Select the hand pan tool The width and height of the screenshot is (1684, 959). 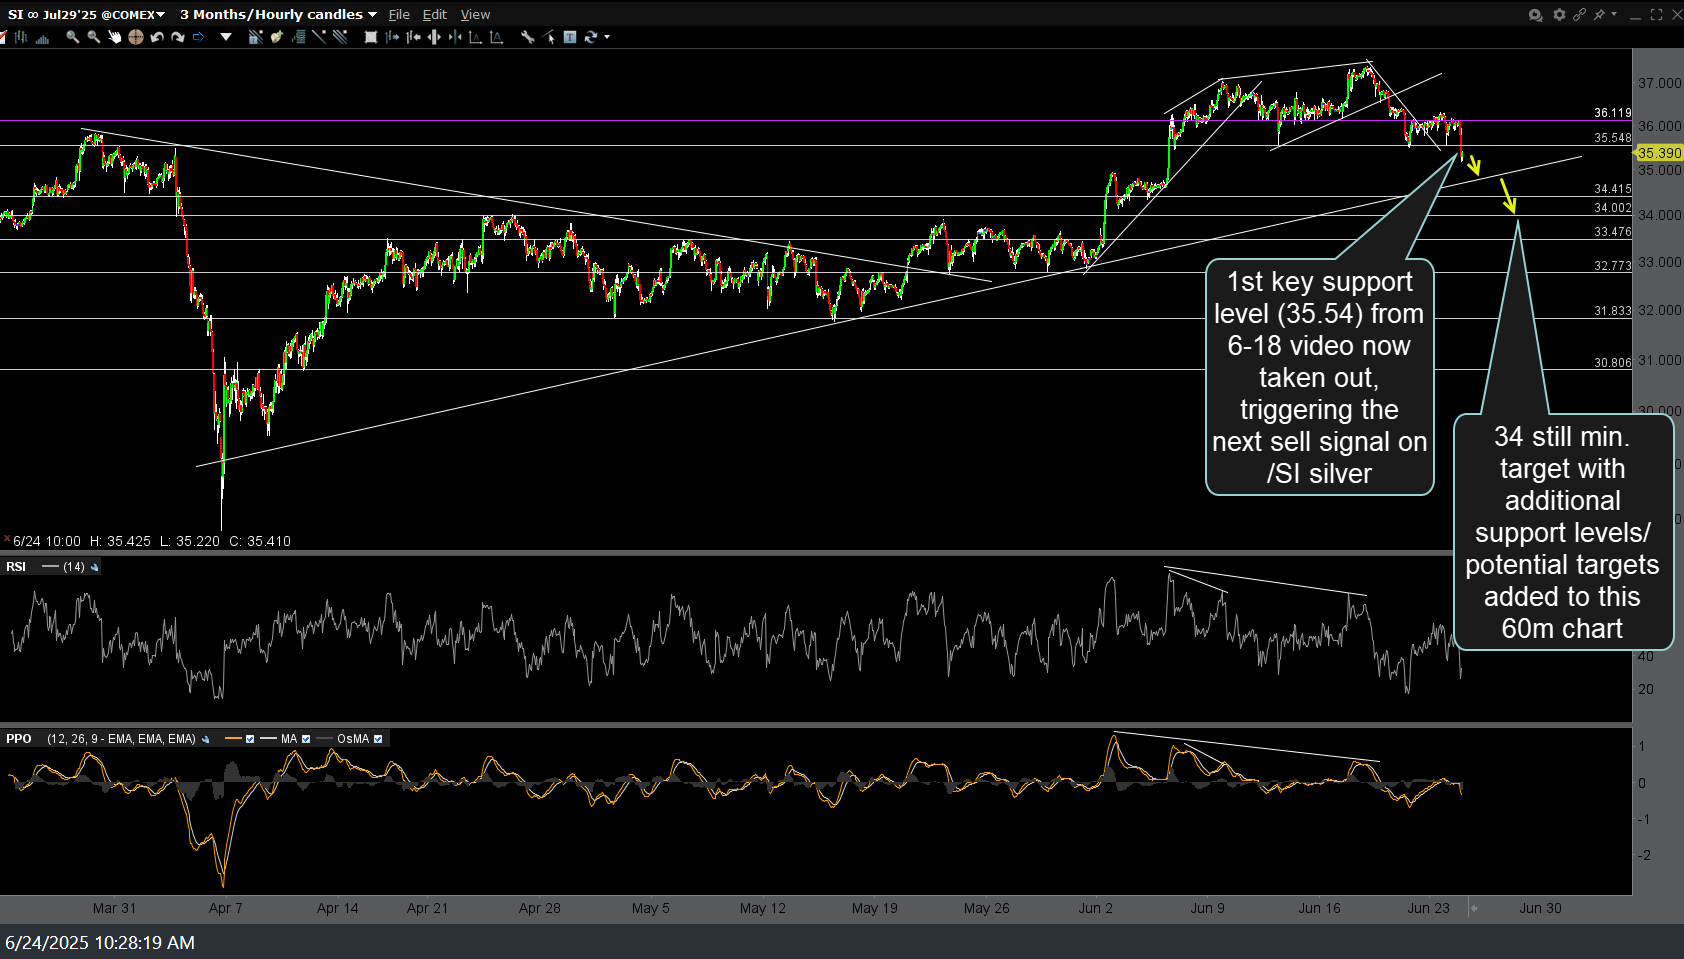[x=114, y=37]
